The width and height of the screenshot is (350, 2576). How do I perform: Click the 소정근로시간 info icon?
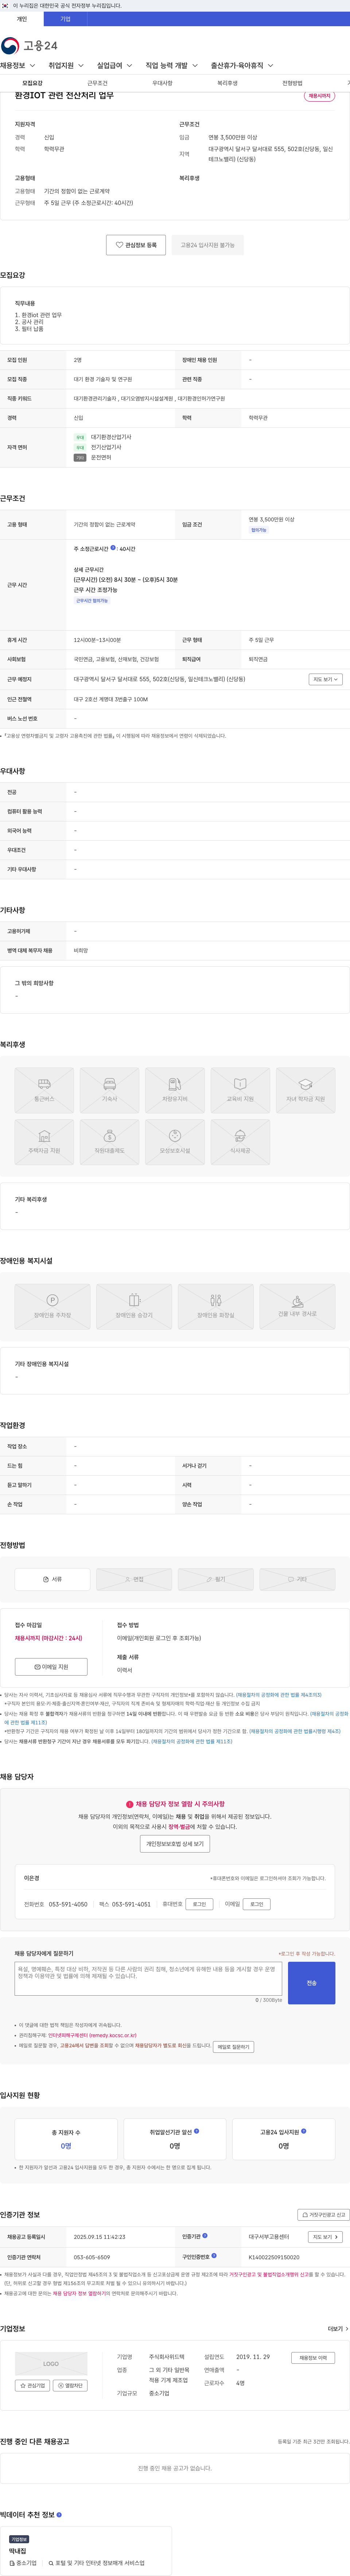[113, 548]
